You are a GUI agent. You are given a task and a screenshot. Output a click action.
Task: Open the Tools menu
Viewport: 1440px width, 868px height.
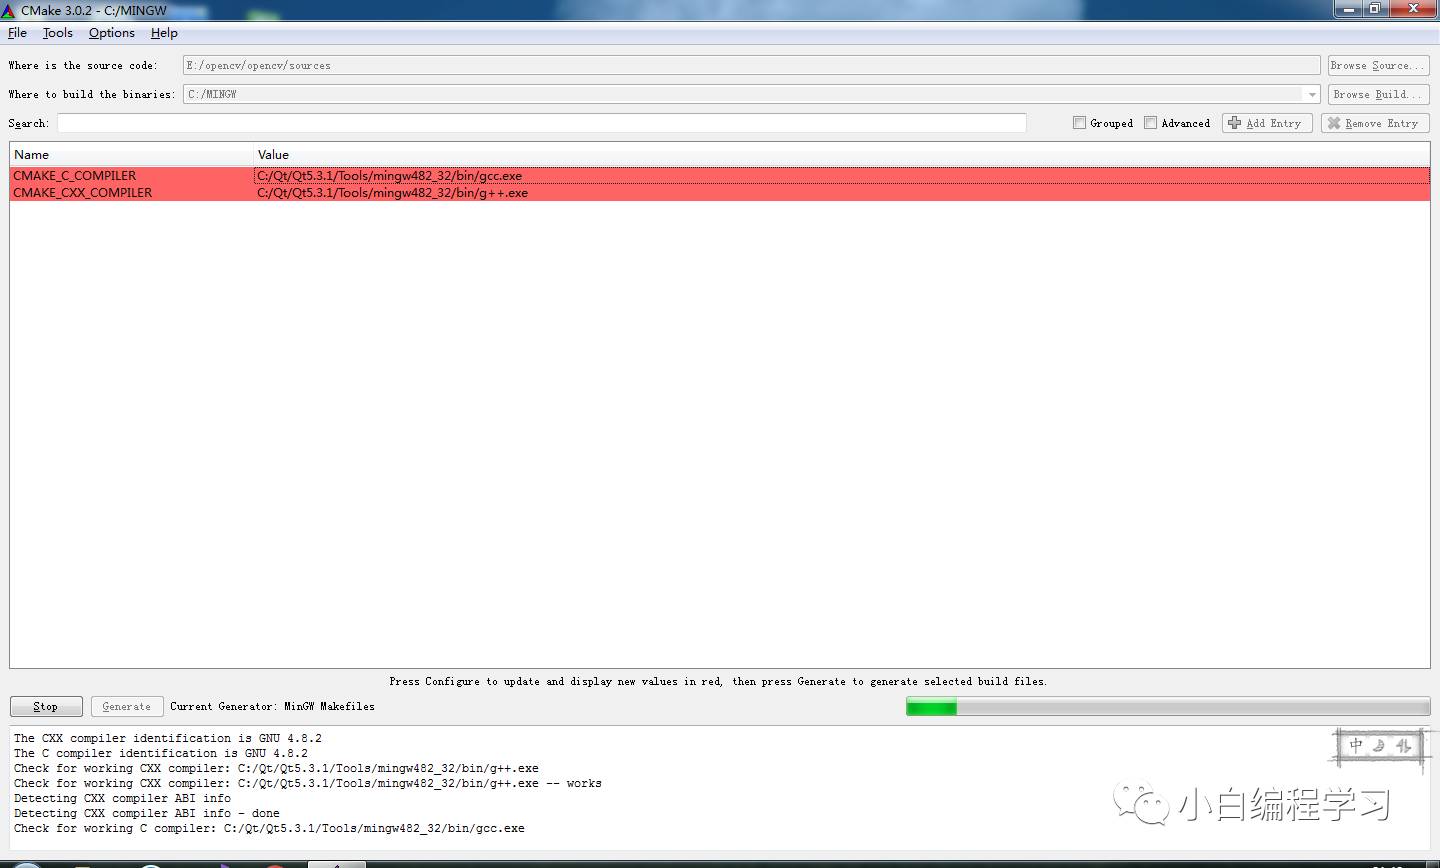tap(57, 33)
